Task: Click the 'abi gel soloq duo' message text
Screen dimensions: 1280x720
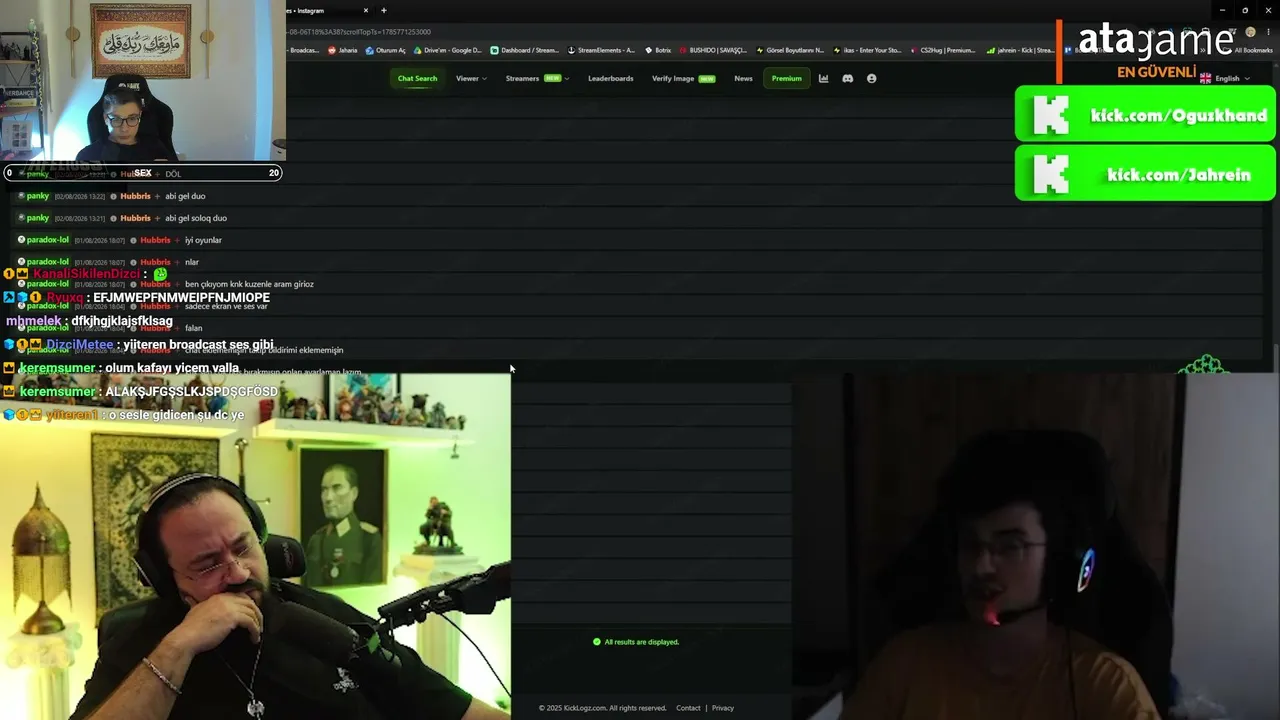Action: click(196, 218)
